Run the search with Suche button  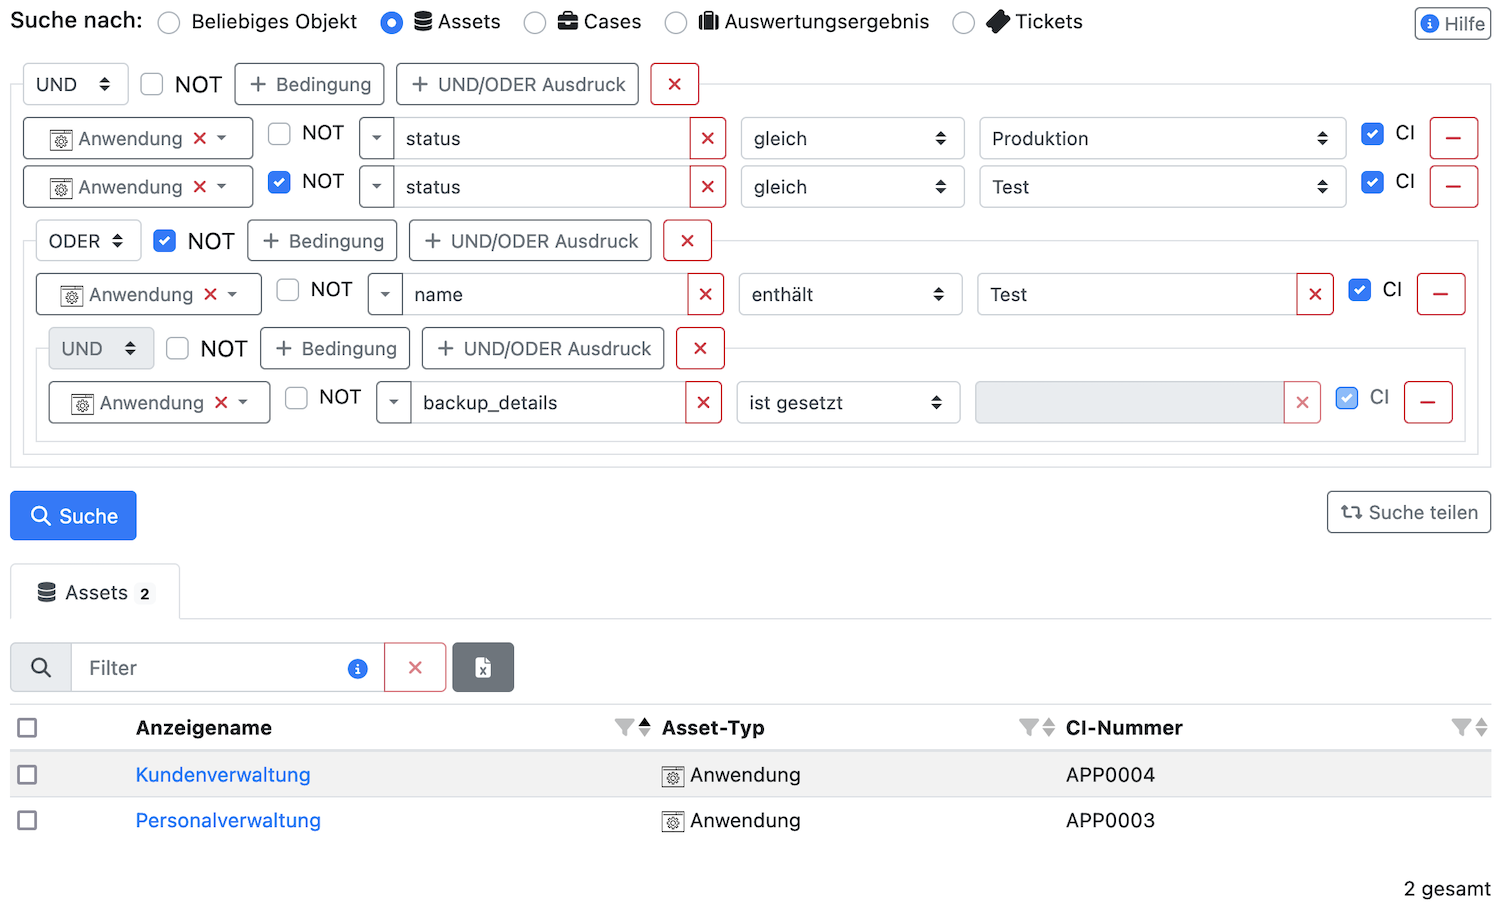[x=73, y=516]
